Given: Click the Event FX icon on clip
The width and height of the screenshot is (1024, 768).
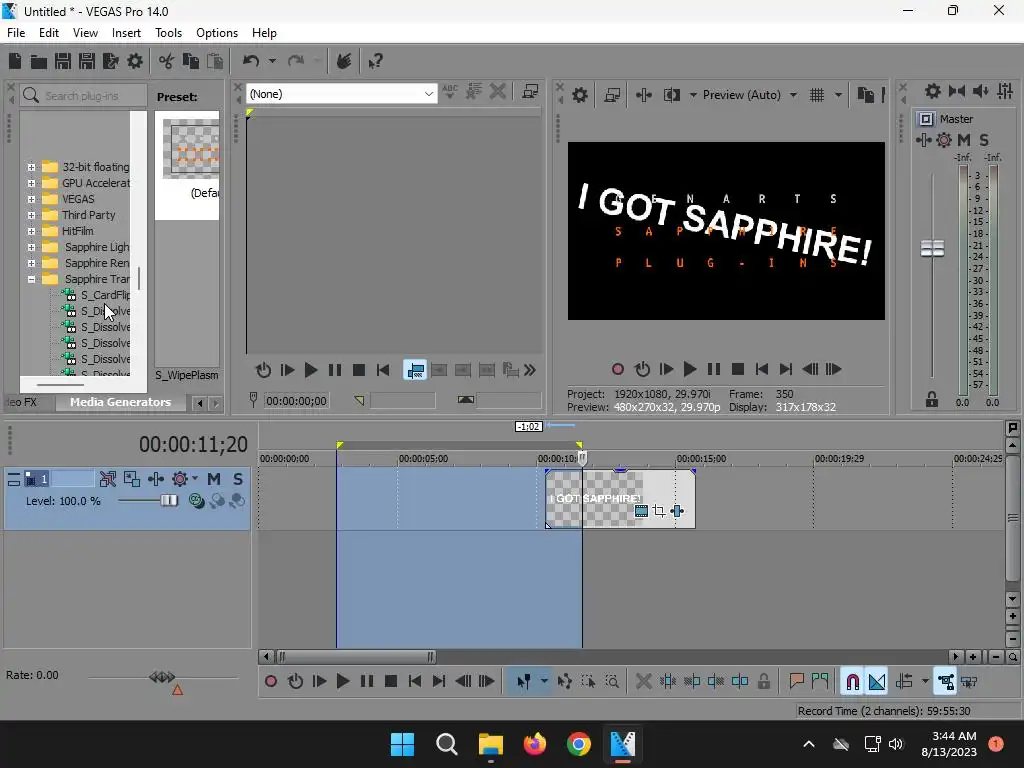Looking at the screenshot, I should [677, 511].
